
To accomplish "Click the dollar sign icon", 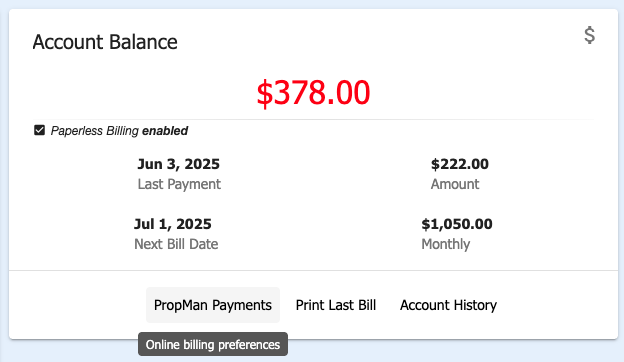I will click(589, 35).
